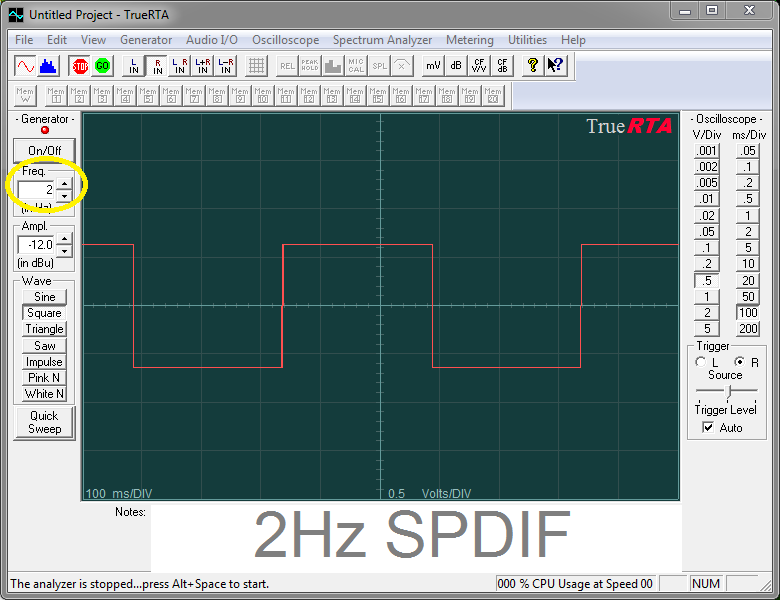Viewport: 780px width, 600px height.
Task: Open the Spectrum Analyzer menu
Action: pyautogui.click(x=383, y=40)
